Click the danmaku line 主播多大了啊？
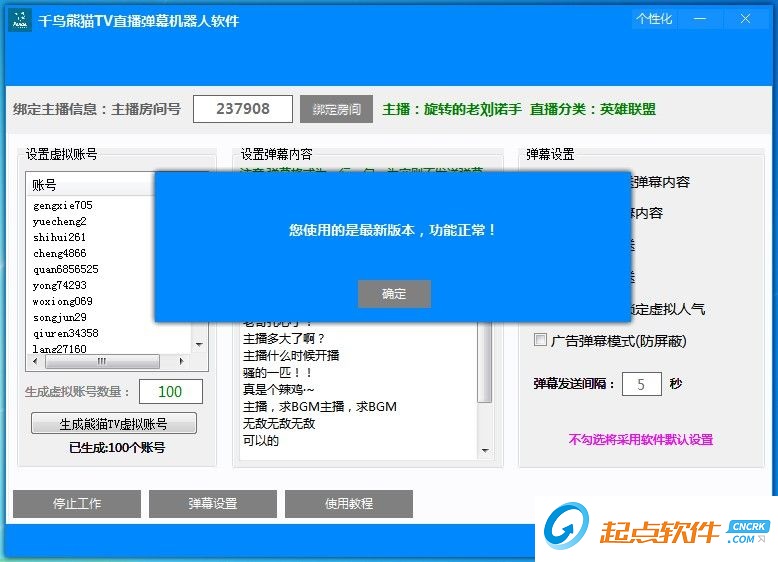Image resolution: width=778 pixels, height=562 pixels. [283, 339]
